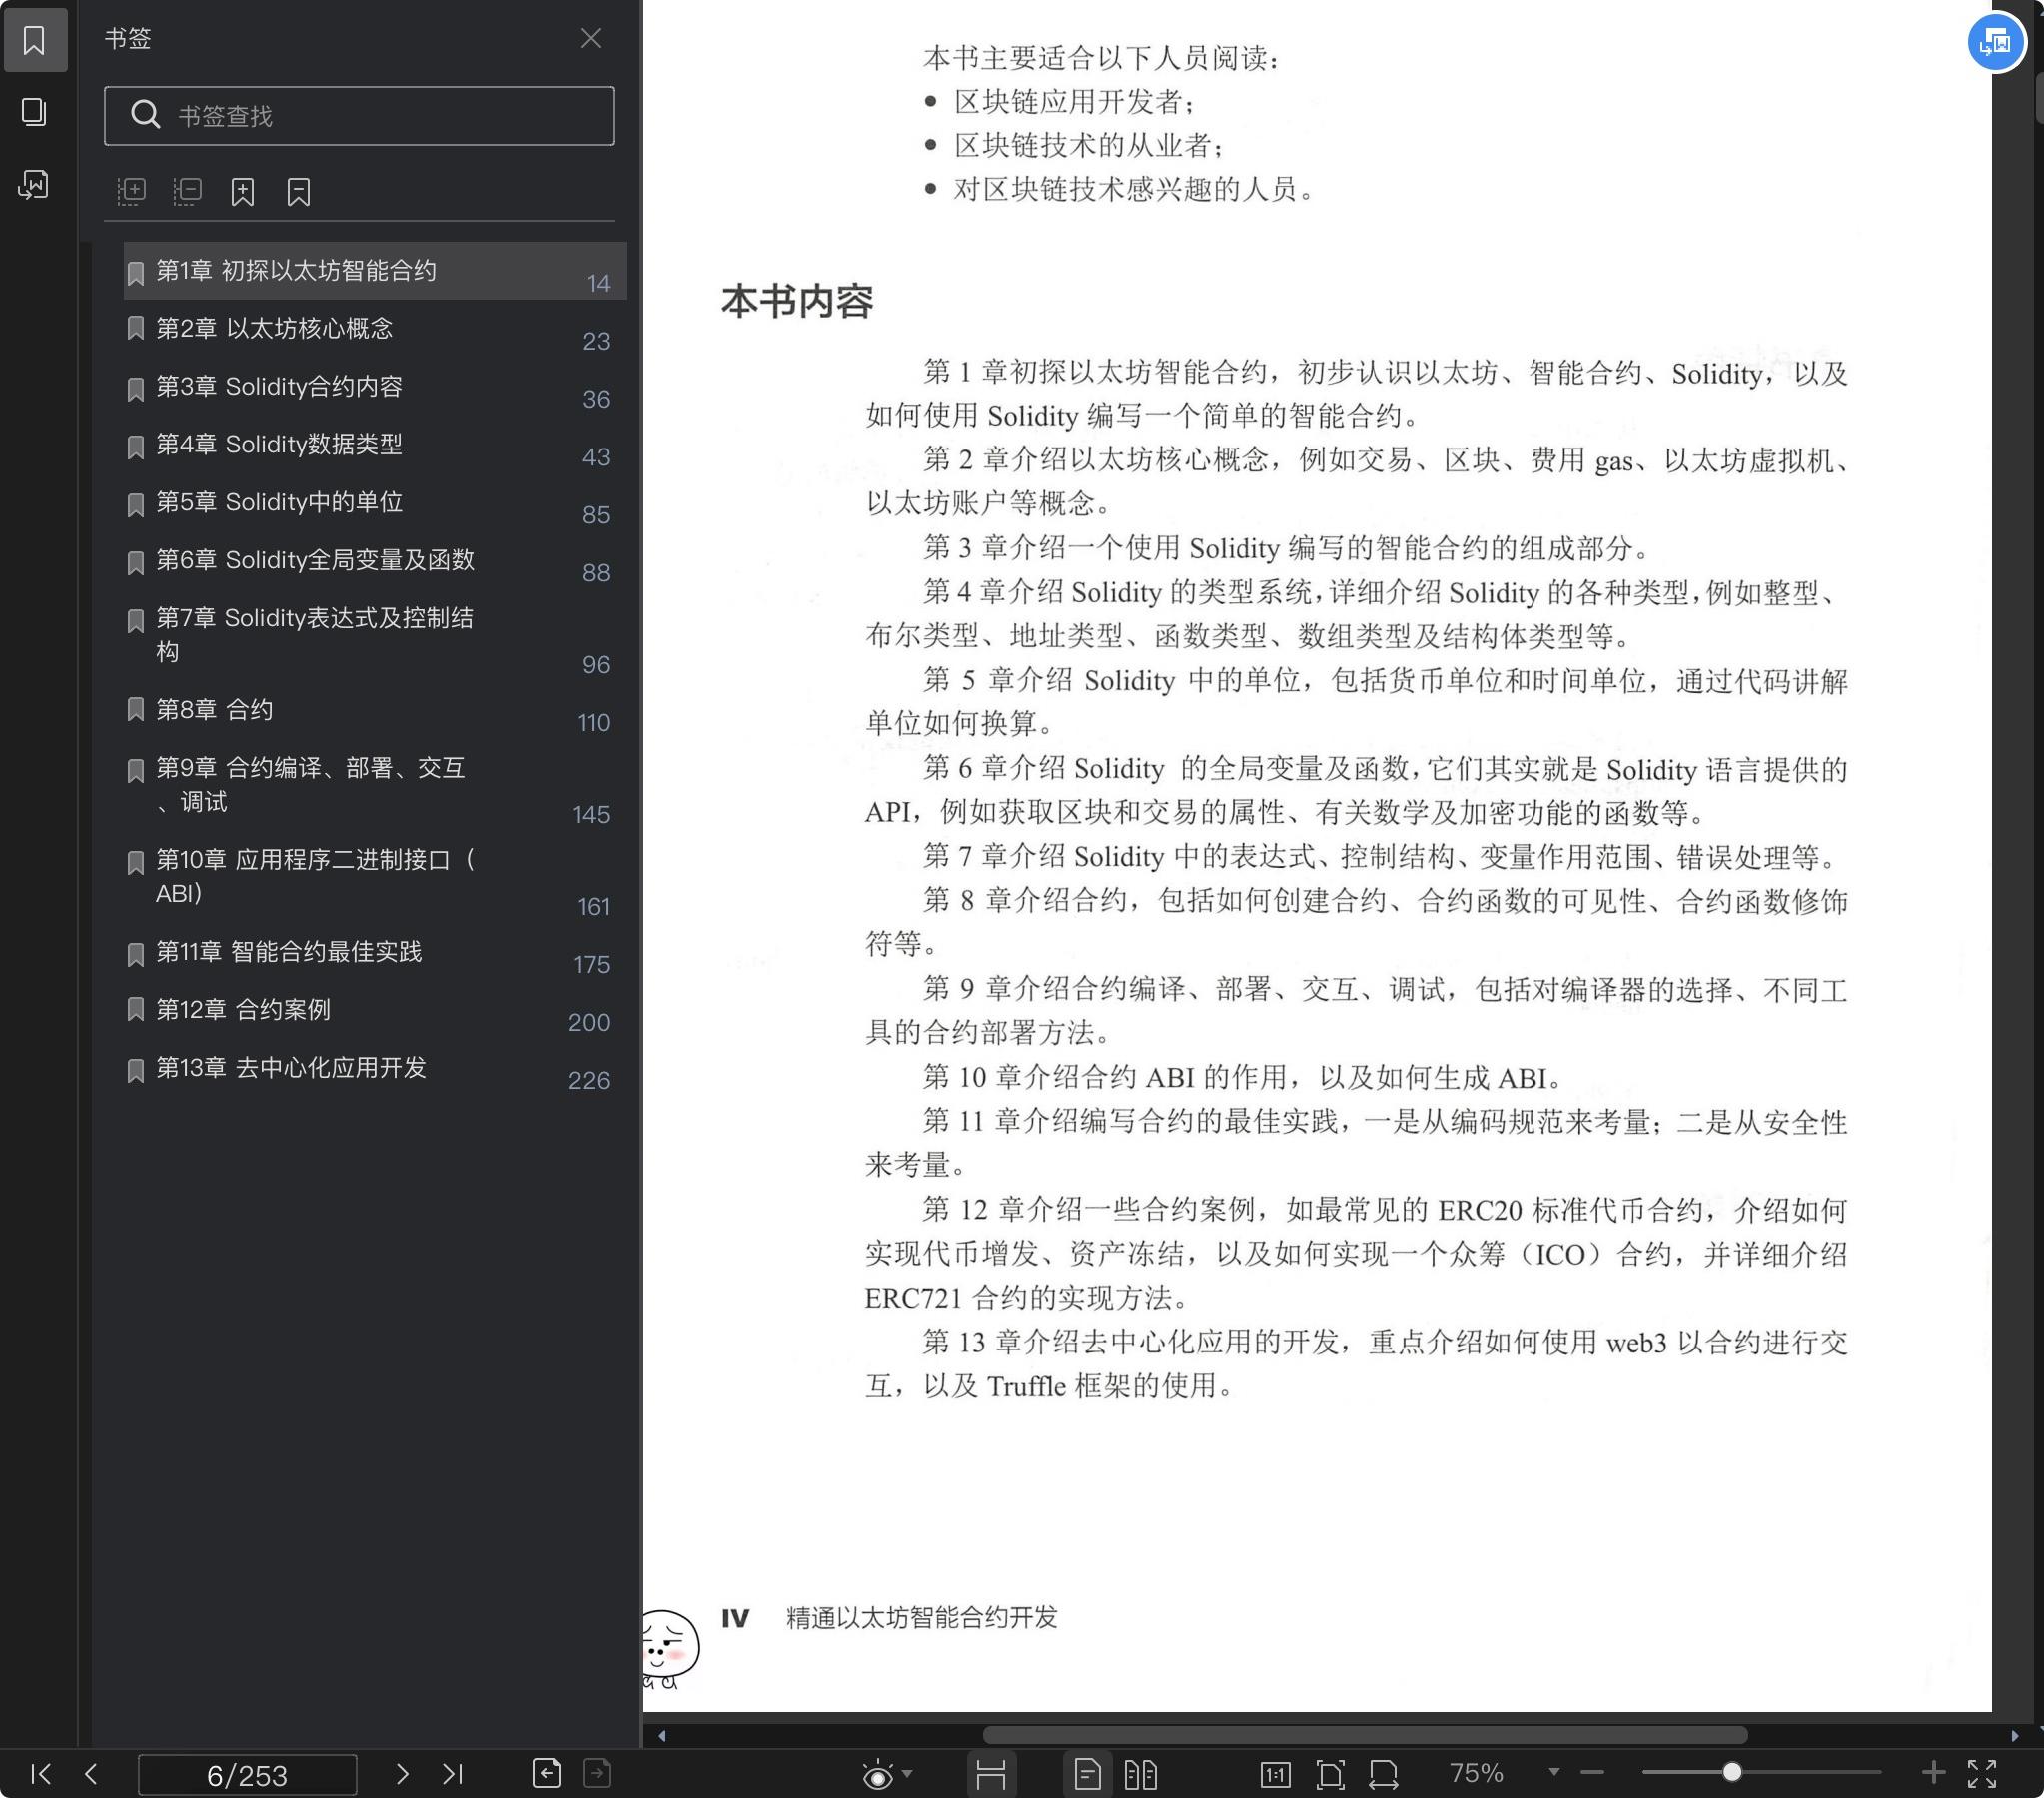Open bookmark 第3章 Solidity合约内容
Screen dimensions: 2044x1798
[375, 387]
